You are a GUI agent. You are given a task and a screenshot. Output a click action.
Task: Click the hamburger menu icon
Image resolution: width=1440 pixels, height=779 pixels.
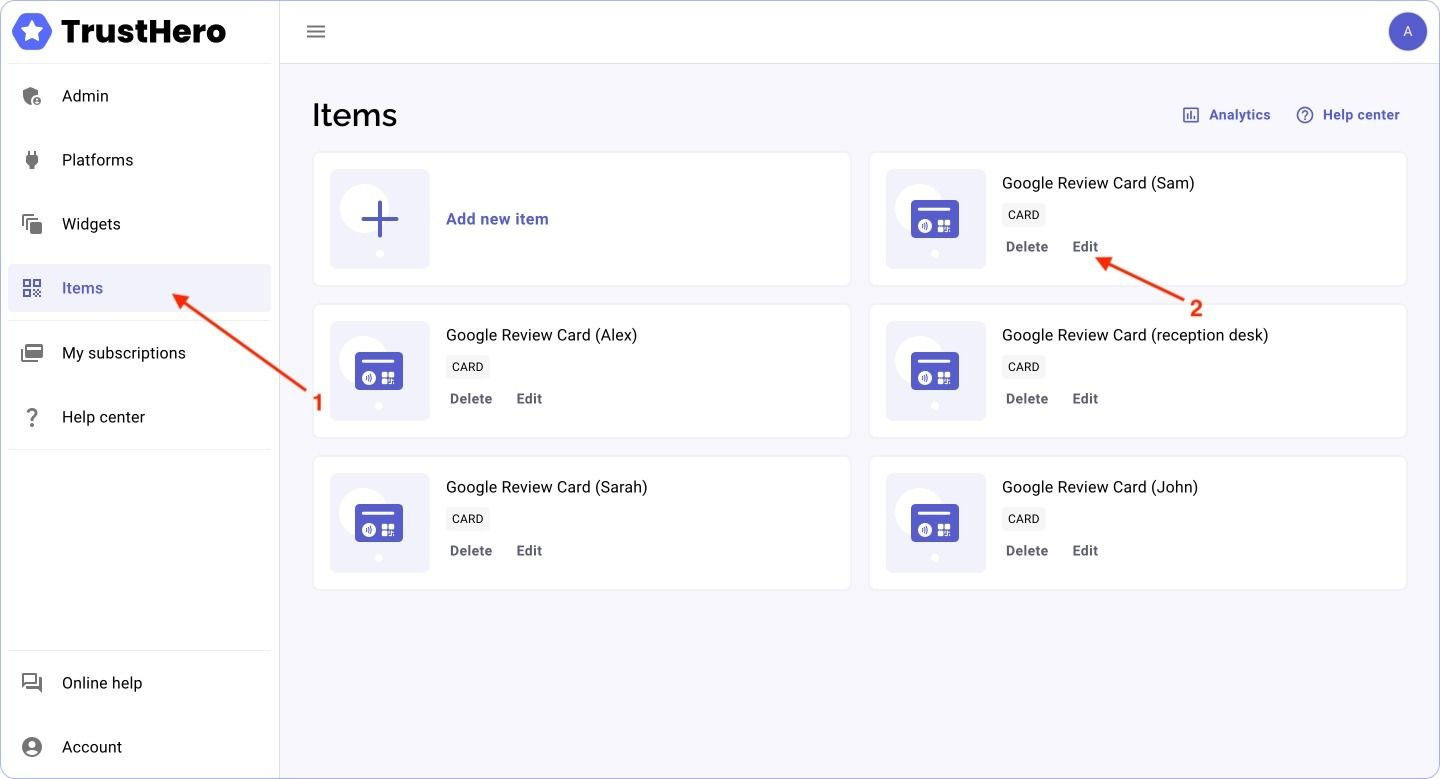(316, 31)
